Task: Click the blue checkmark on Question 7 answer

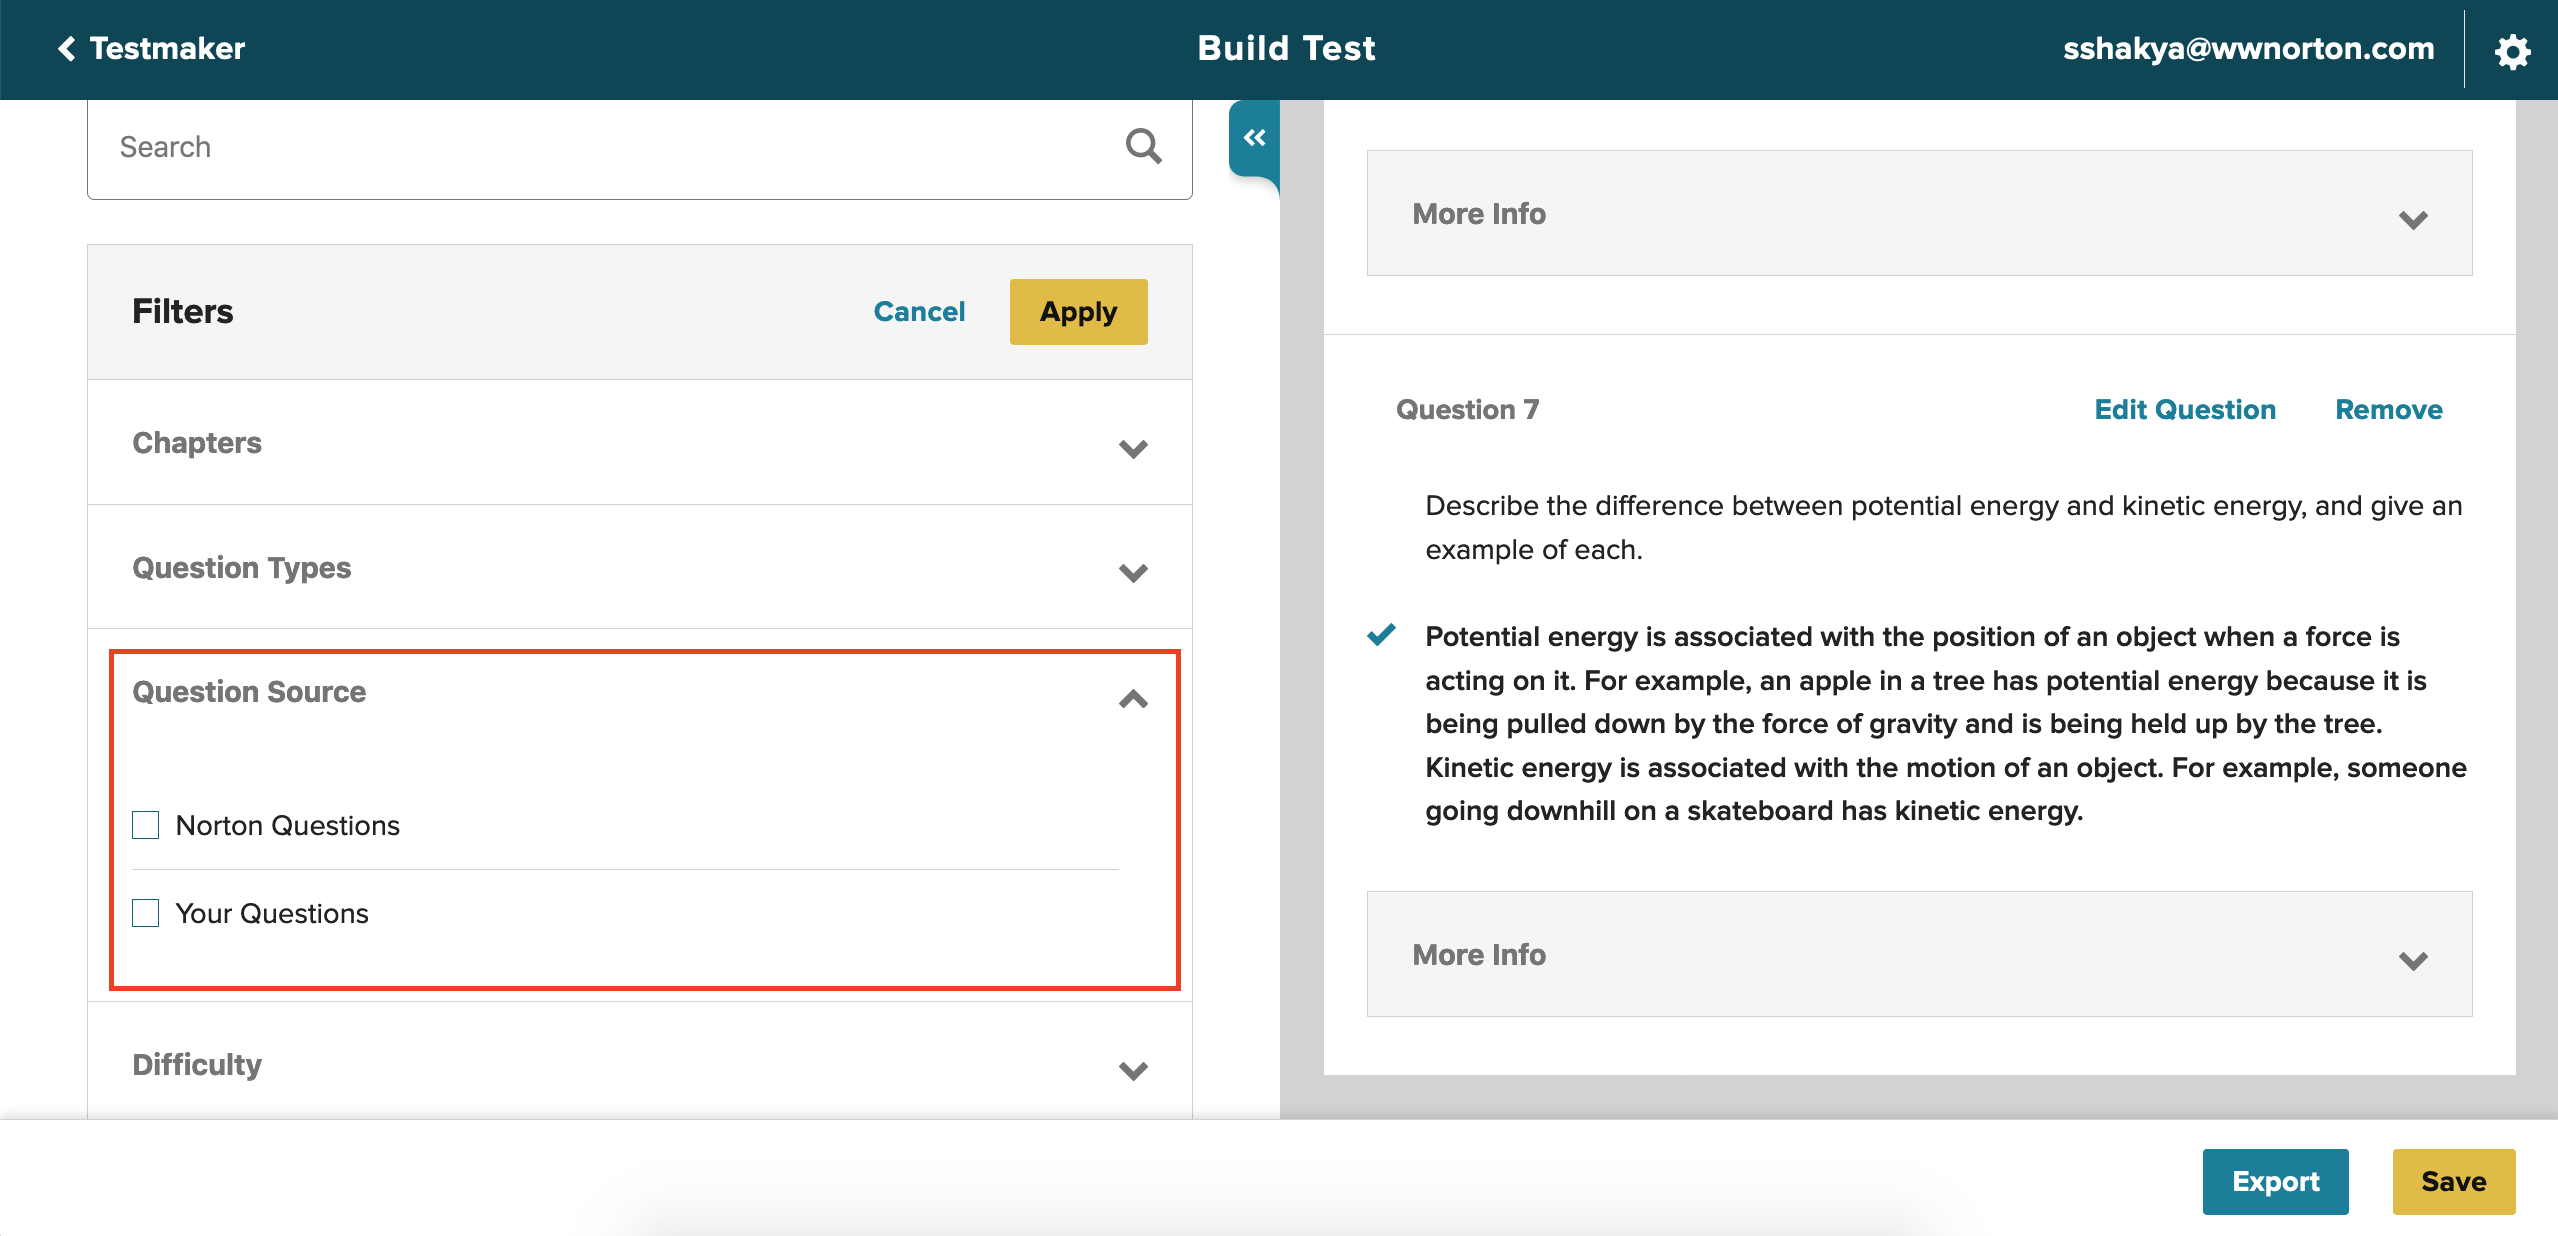Action: click(x=1381, y=635)
